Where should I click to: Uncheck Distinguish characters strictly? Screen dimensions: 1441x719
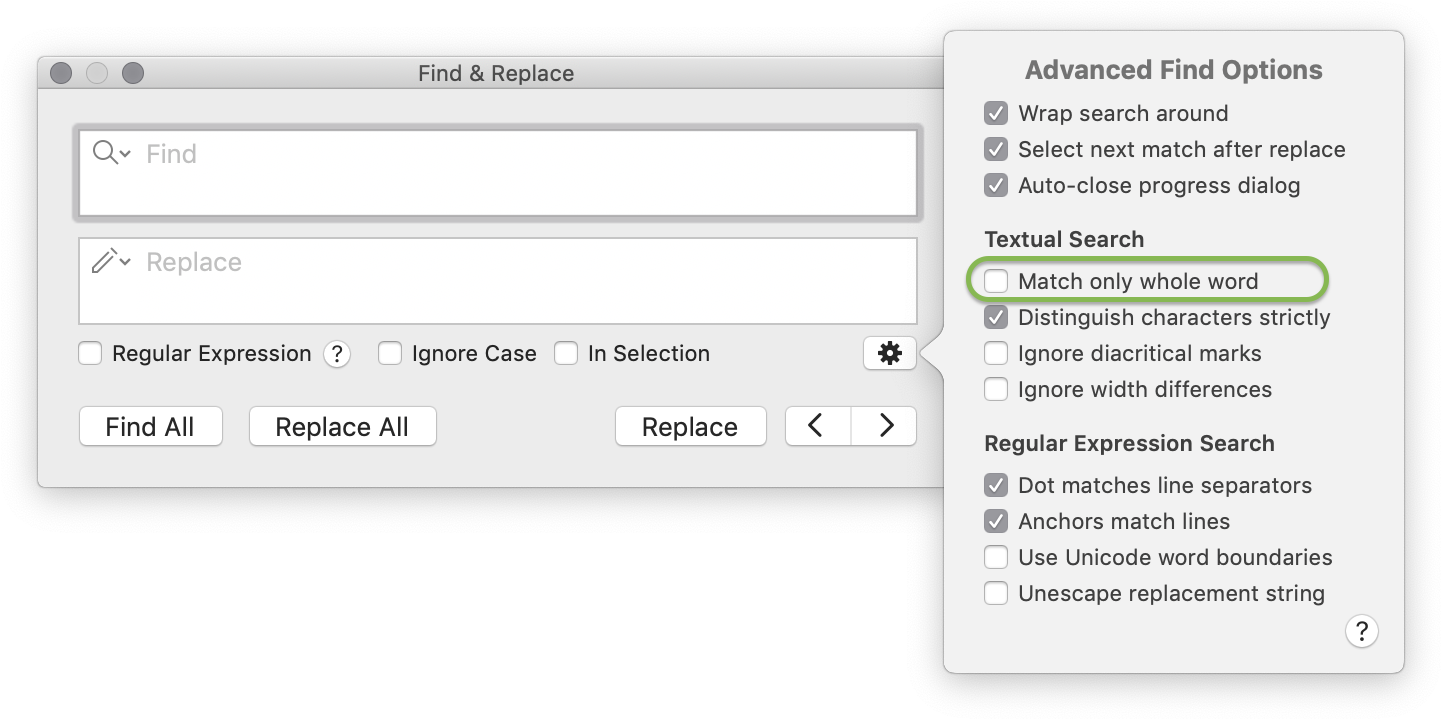(x=996, y=317)
